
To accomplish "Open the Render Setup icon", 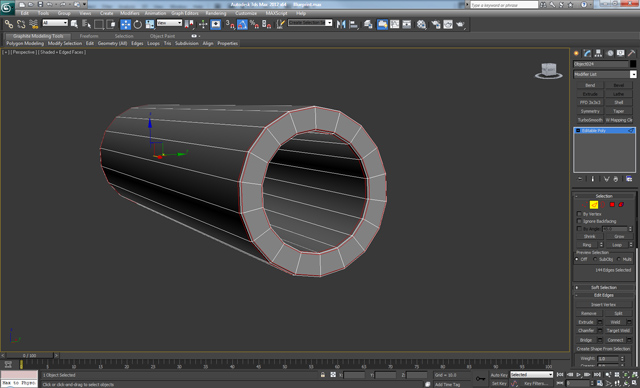I will pyautogui.click(x=436, y=24).
